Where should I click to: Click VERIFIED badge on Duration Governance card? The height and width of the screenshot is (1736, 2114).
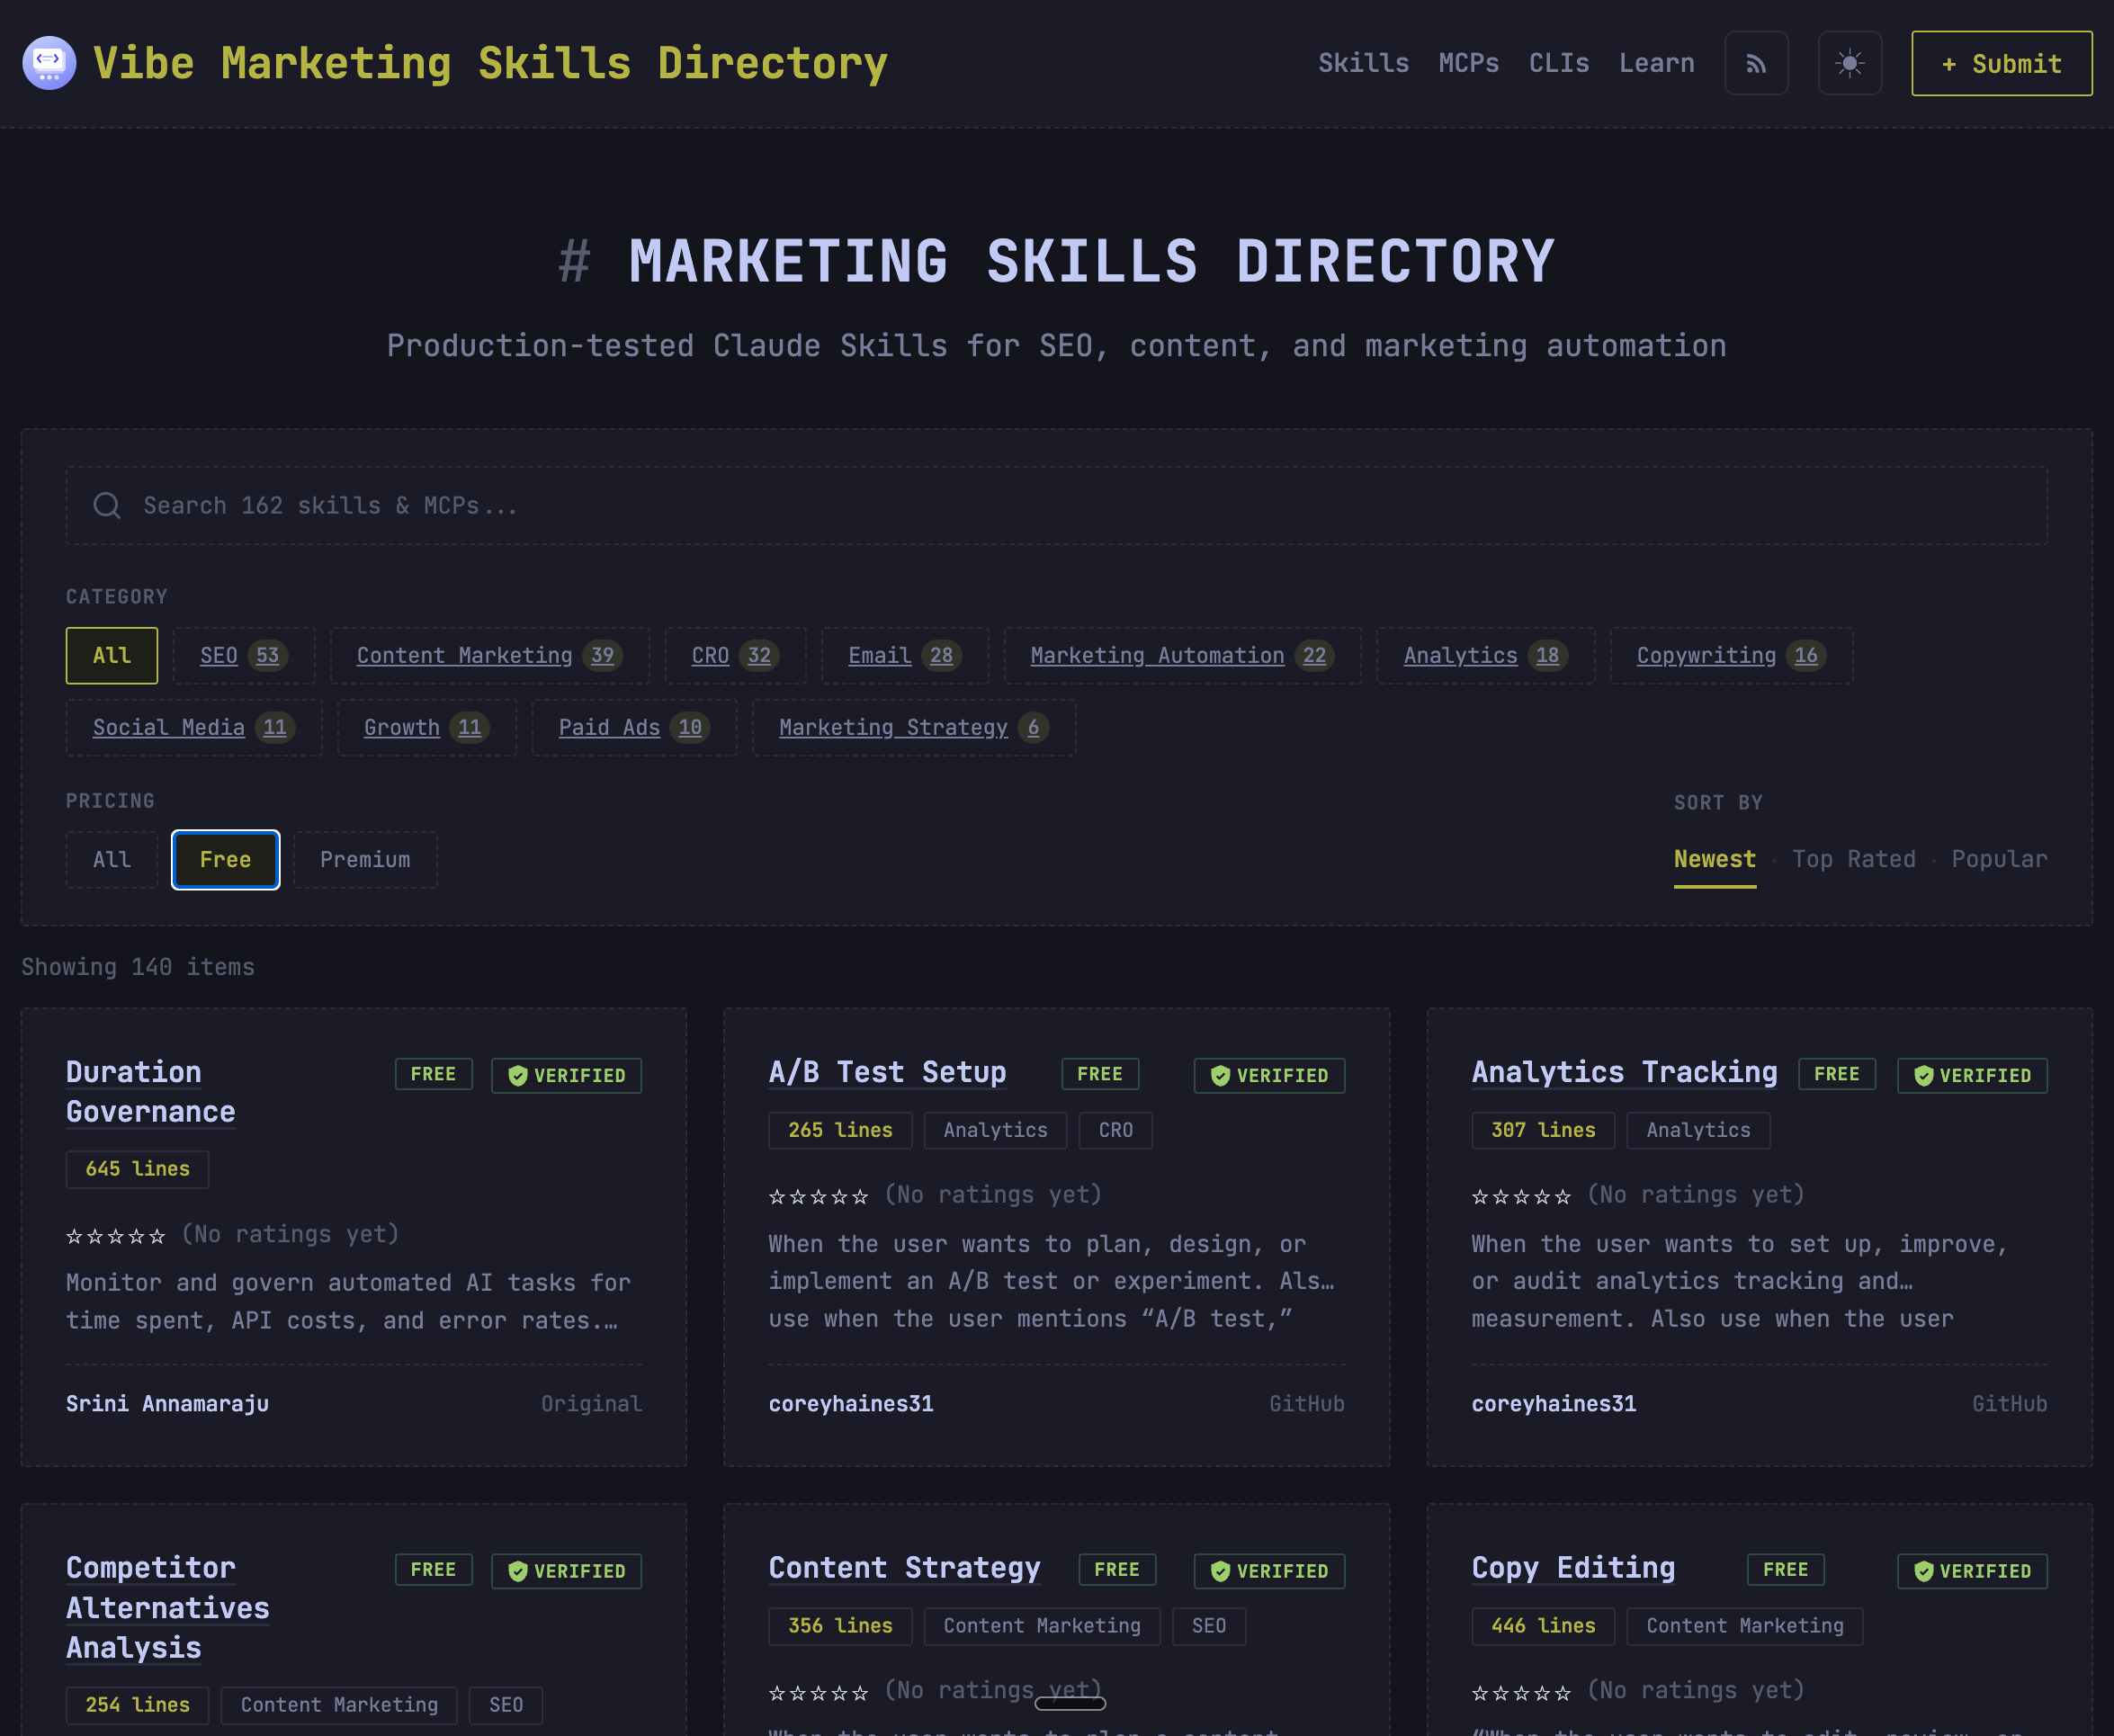coord(566,1075)
